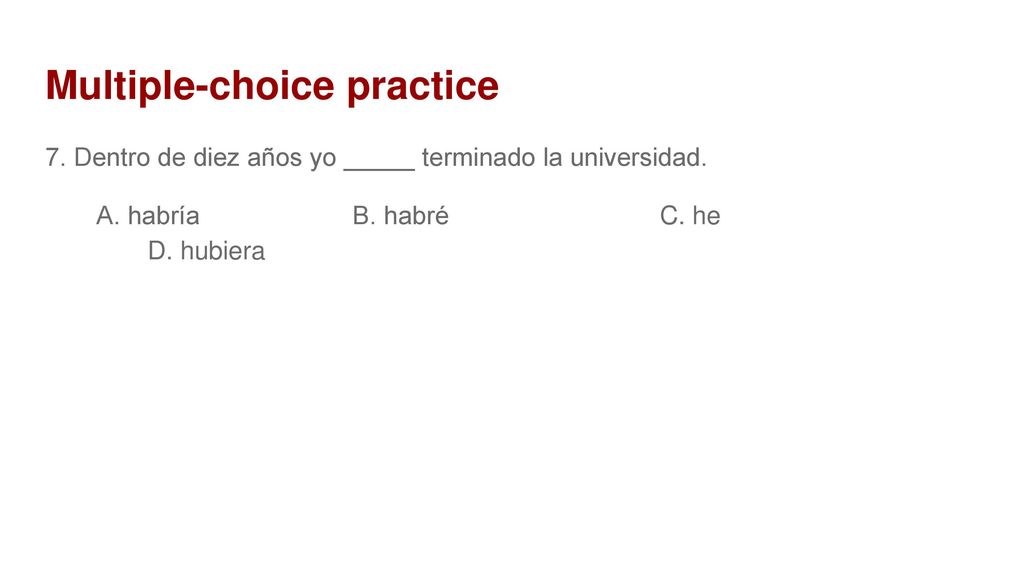Click the word Multiple-choice in the title

click(190, 86)
